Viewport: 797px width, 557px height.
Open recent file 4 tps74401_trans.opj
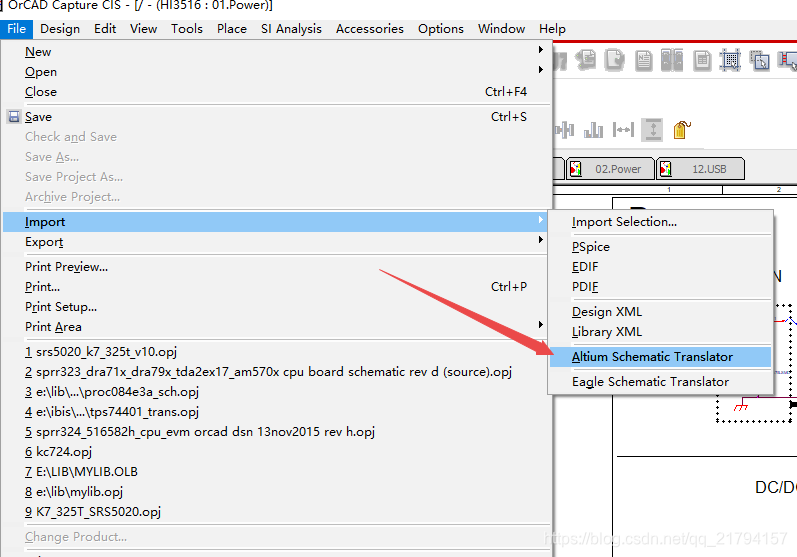click(x=277, y=412)
